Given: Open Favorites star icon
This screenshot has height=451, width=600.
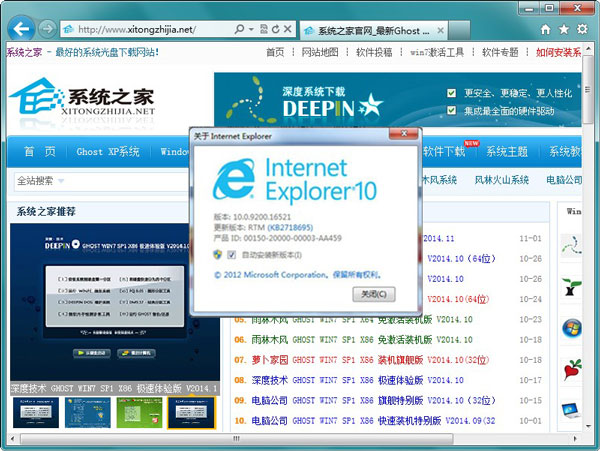Looking at the screenshot, I should (x=564, y=29).
